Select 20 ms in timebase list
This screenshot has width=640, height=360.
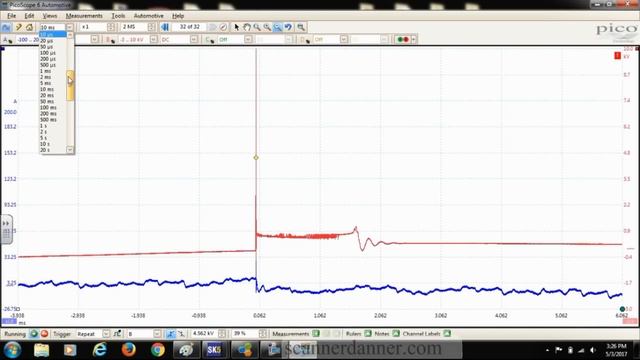[47, 95]
